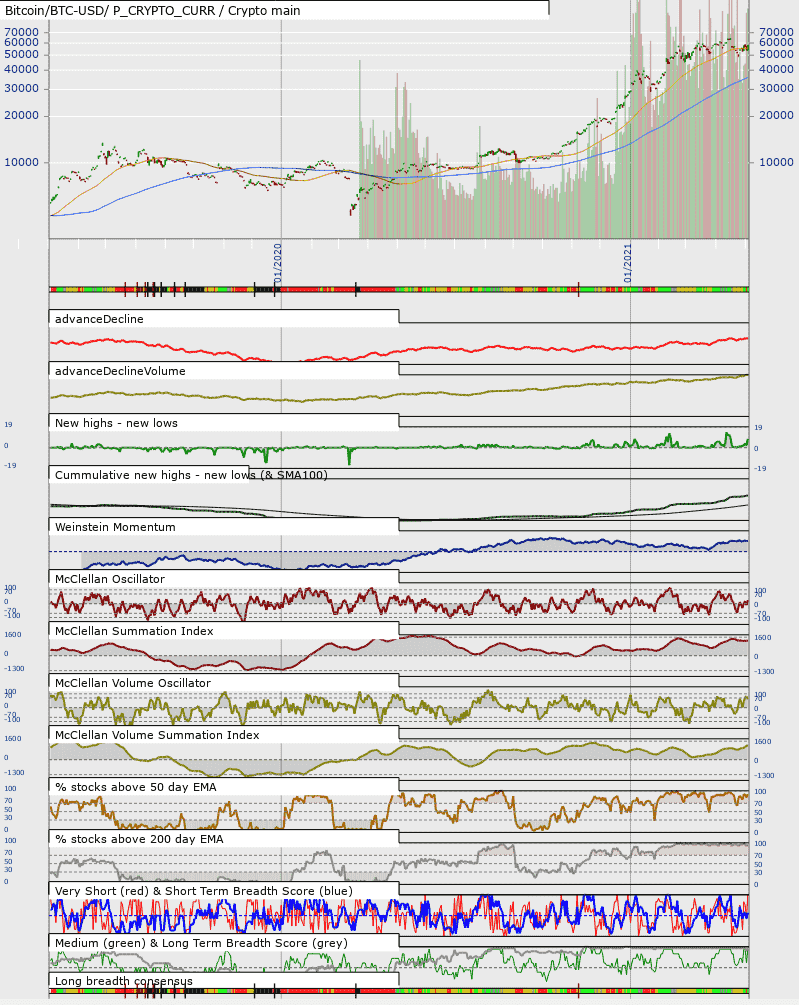
Task: Click the chart title Bitcoin/BTC-USD Crypto main
Action: point(152,10)
